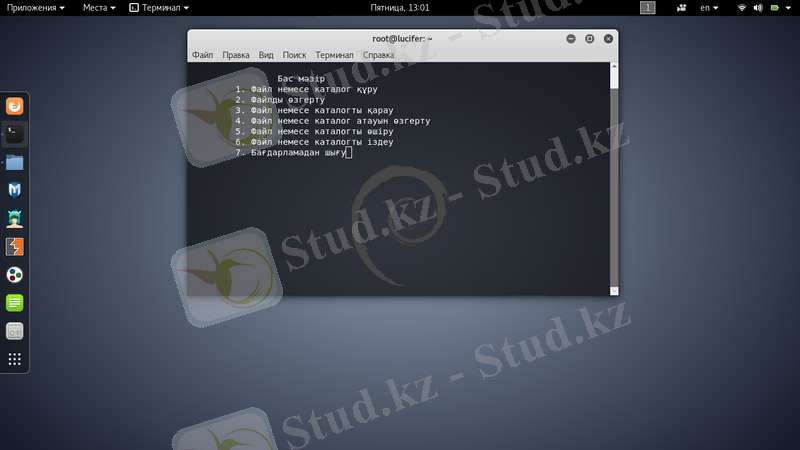Open the Файл menu in terminal
Image resolution: width=800 pixels, height=450 pixels.
click(202, 55)
